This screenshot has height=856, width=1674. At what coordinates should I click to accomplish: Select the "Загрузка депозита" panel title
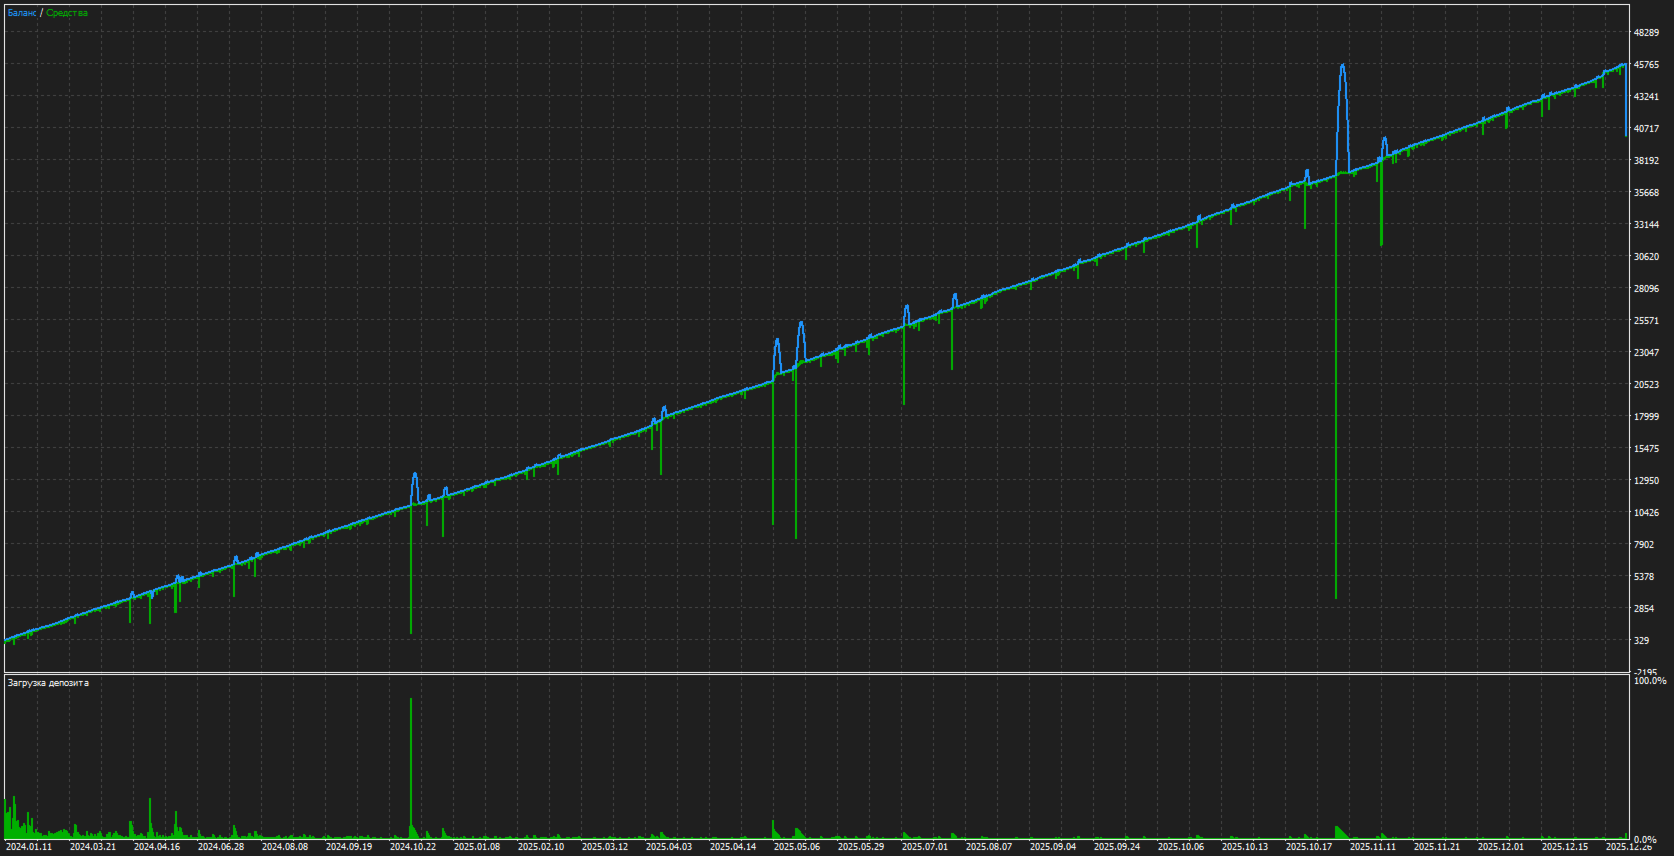click(48, 683)
